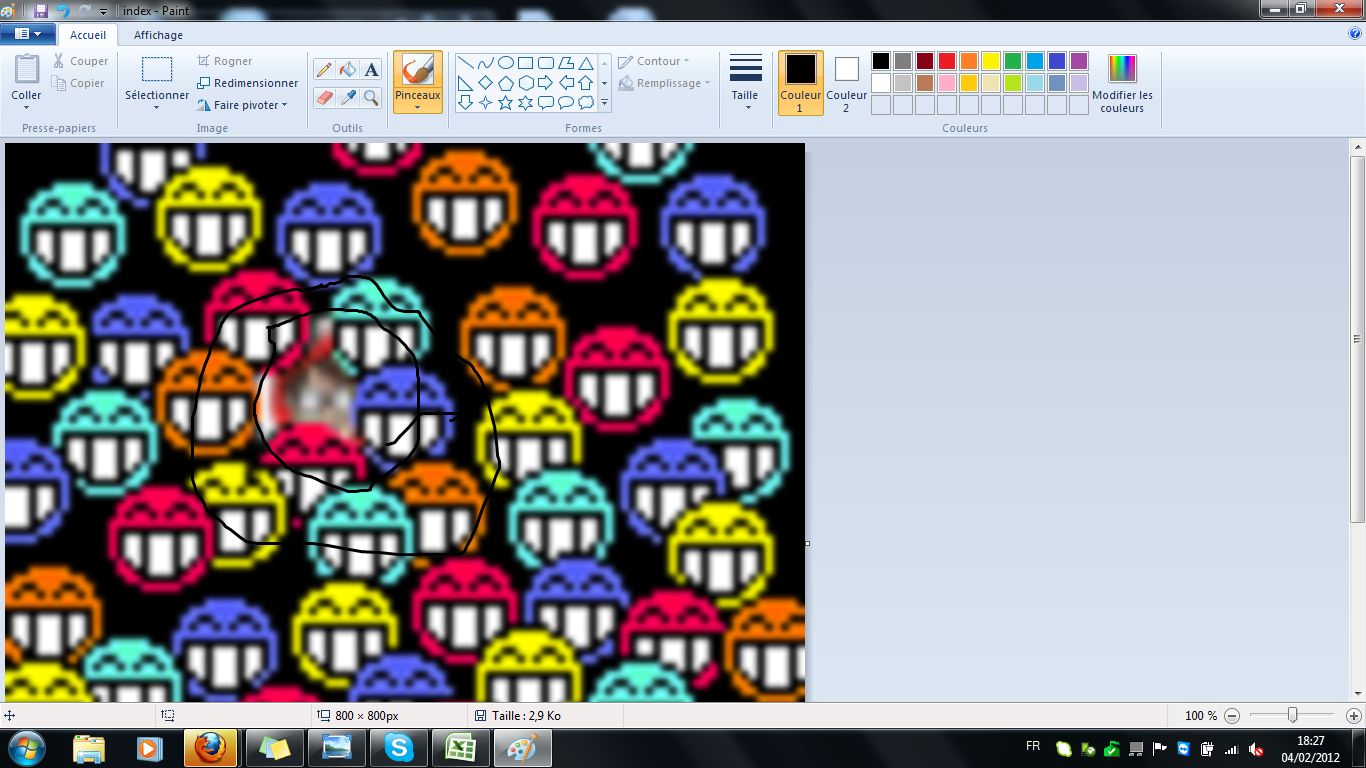
Task: Choose the right triangle shape
Action: (x=465, y=83)
